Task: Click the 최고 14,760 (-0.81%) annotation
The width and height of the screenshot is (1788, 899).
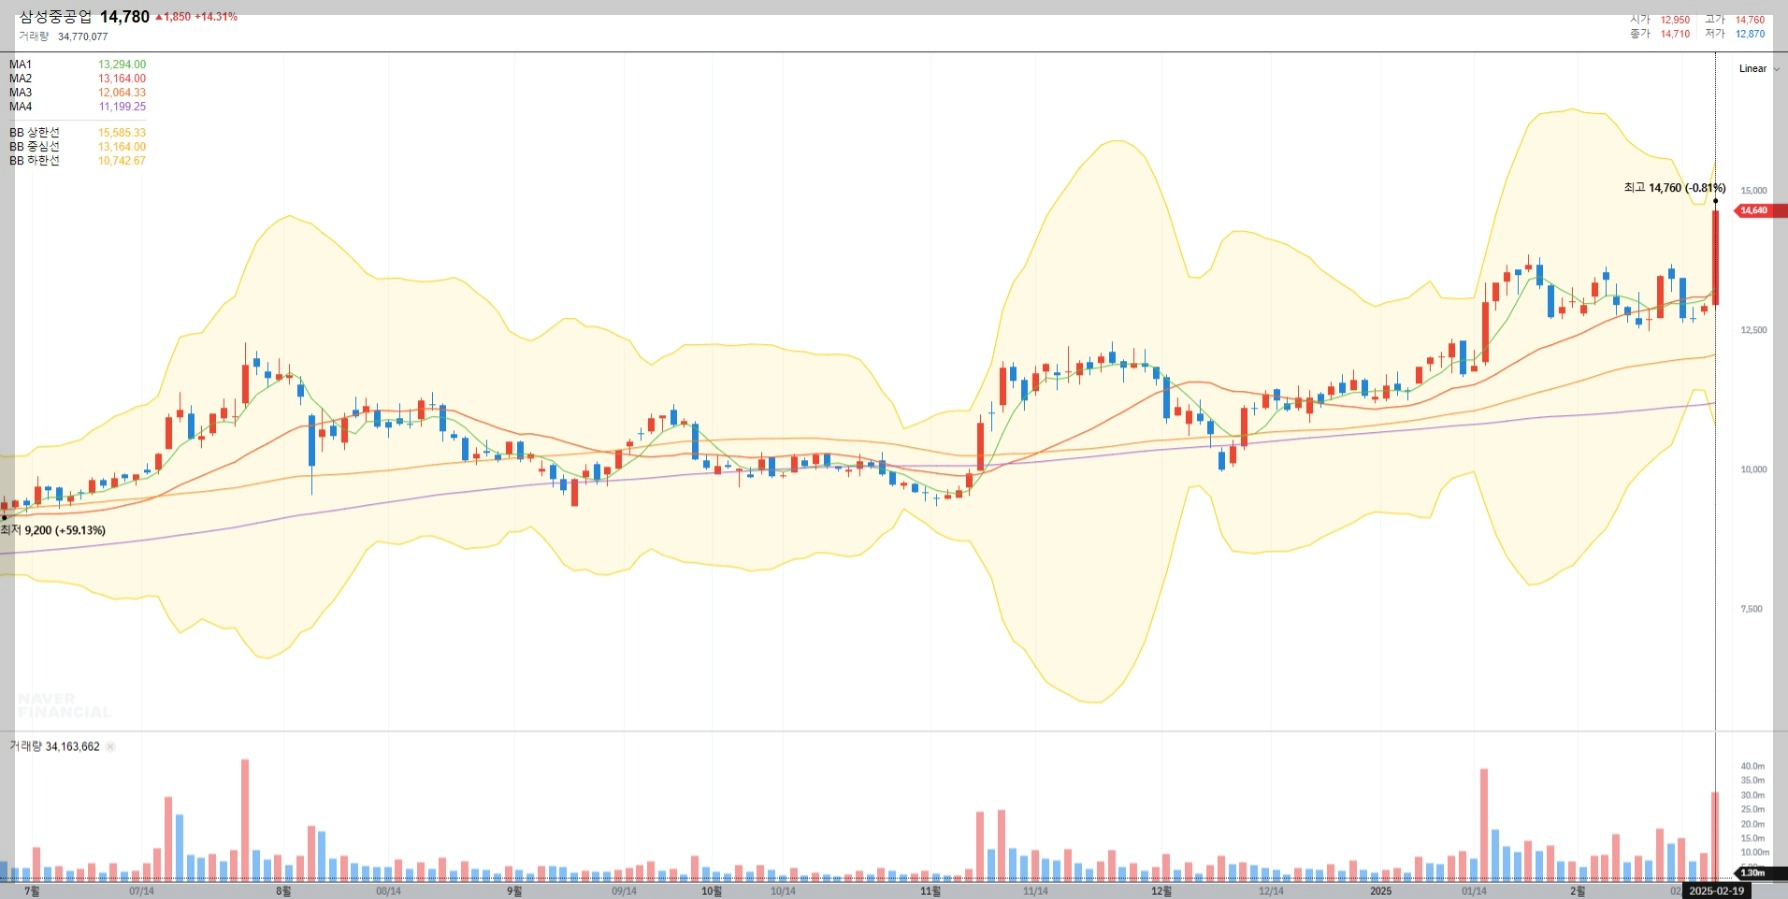Action: (x=1675, y=188)
